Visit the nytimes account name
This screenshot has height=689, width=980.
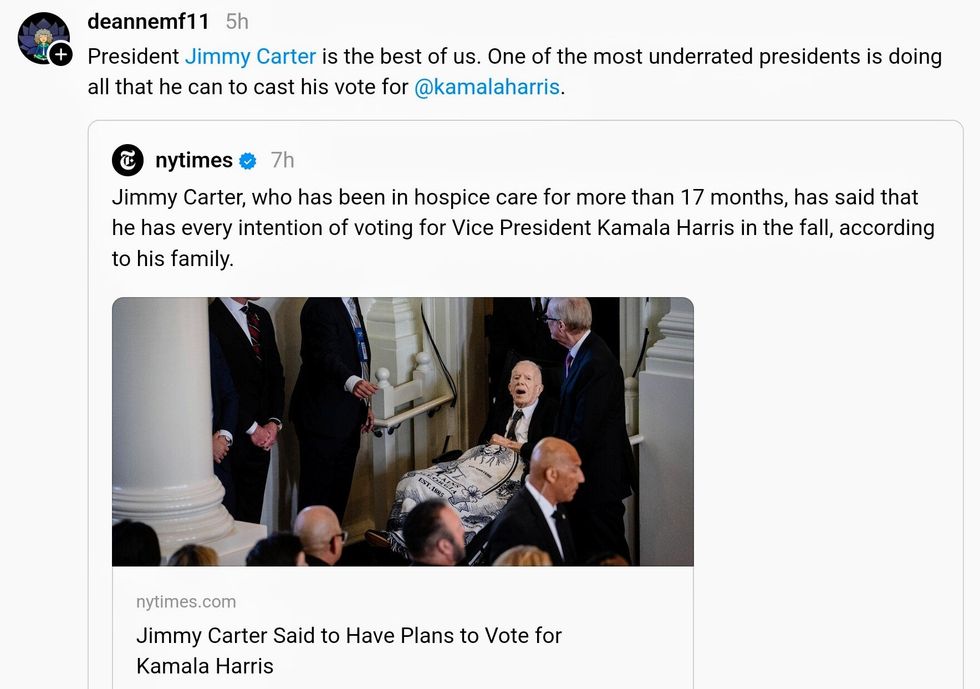194,160
